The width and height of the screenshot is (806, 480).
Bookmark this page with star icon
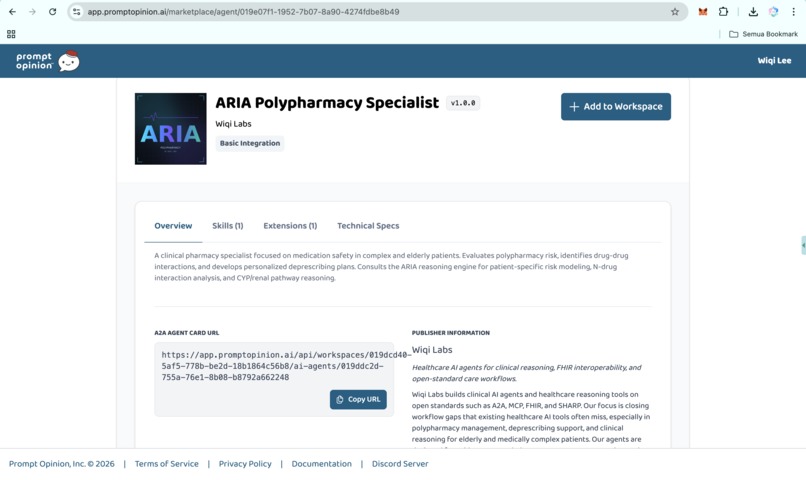tap(675, 12)
